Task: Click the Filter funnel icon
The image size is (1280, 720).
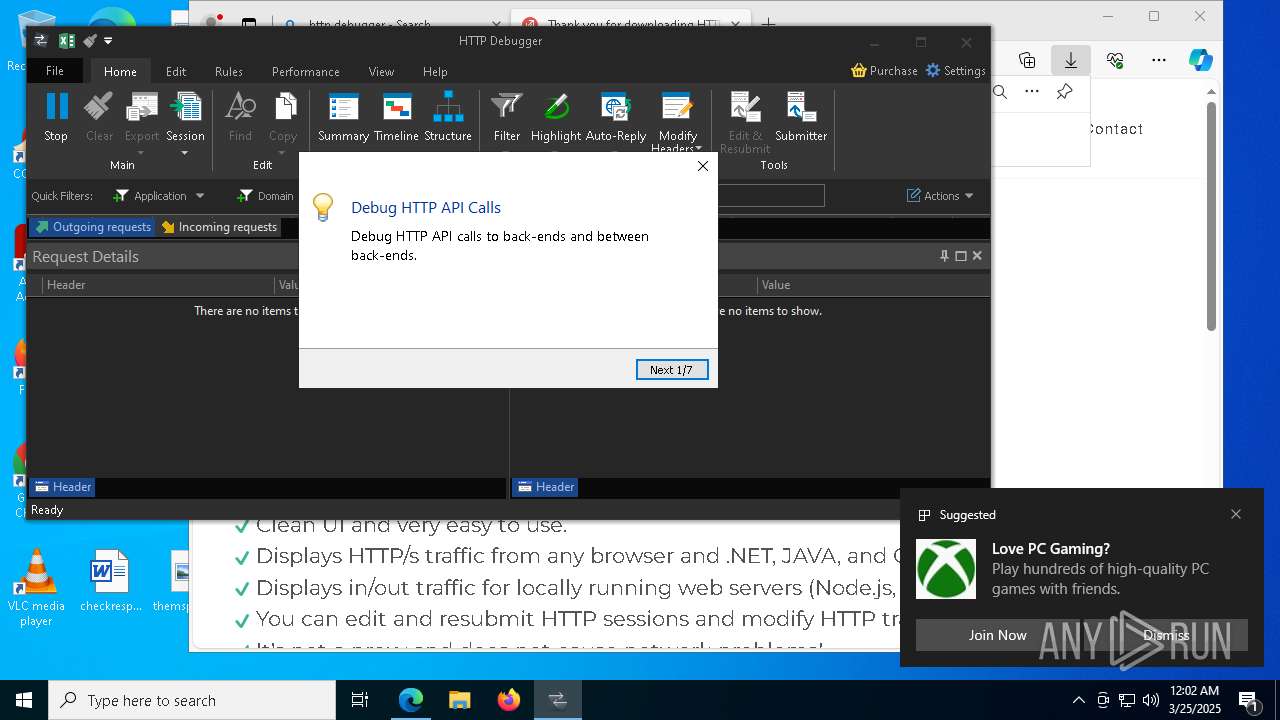Action: (507, 107)
